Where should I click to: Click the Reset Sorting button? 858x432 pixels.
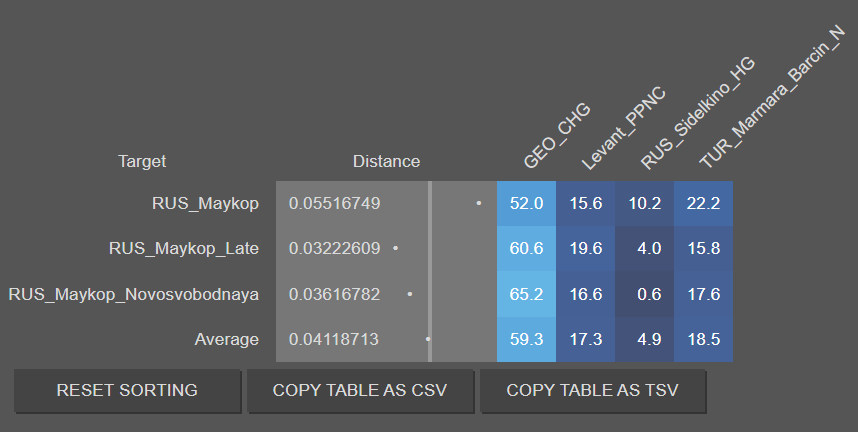click(127, 391)
